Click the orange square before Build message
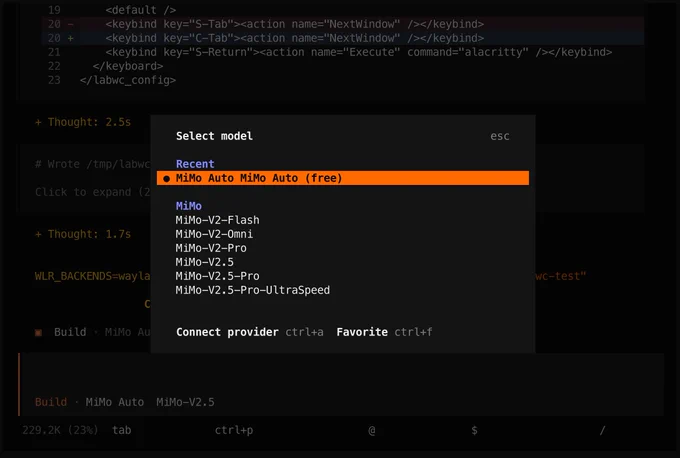Image resolution: width=680 pixels, height=458 pixels. click(38, 333)
